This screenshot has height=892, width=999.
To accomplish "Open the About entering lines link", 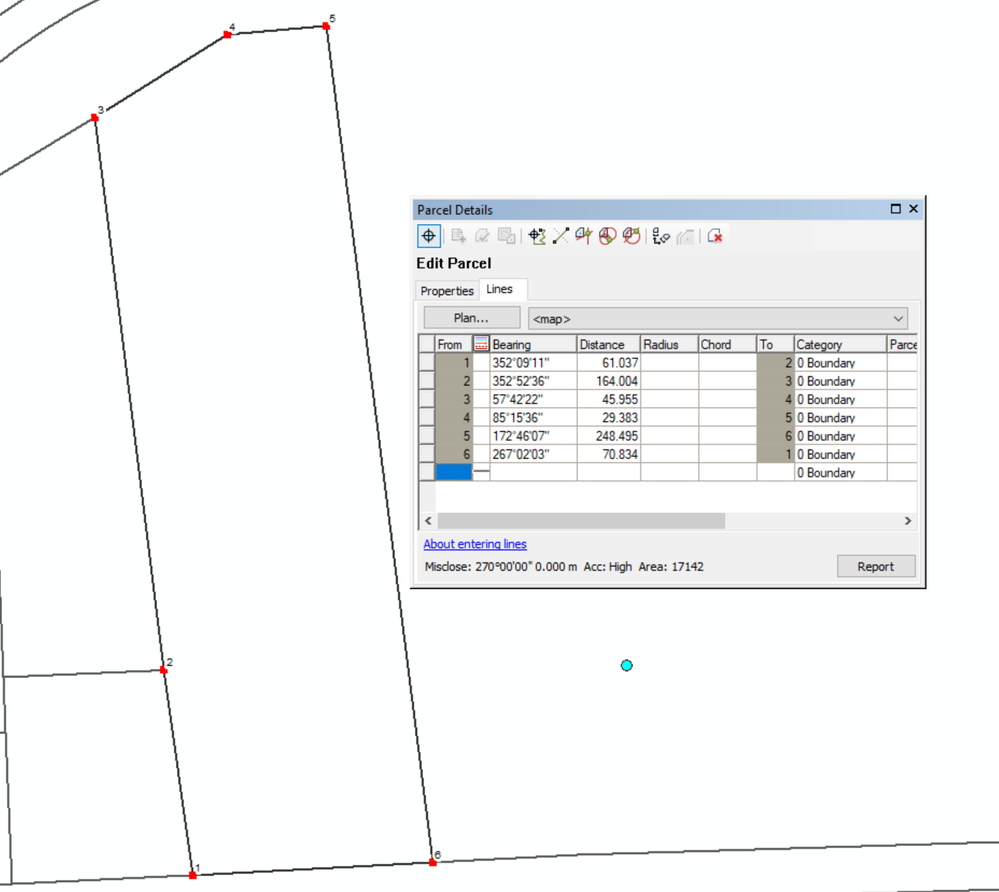I will (475, 544).
